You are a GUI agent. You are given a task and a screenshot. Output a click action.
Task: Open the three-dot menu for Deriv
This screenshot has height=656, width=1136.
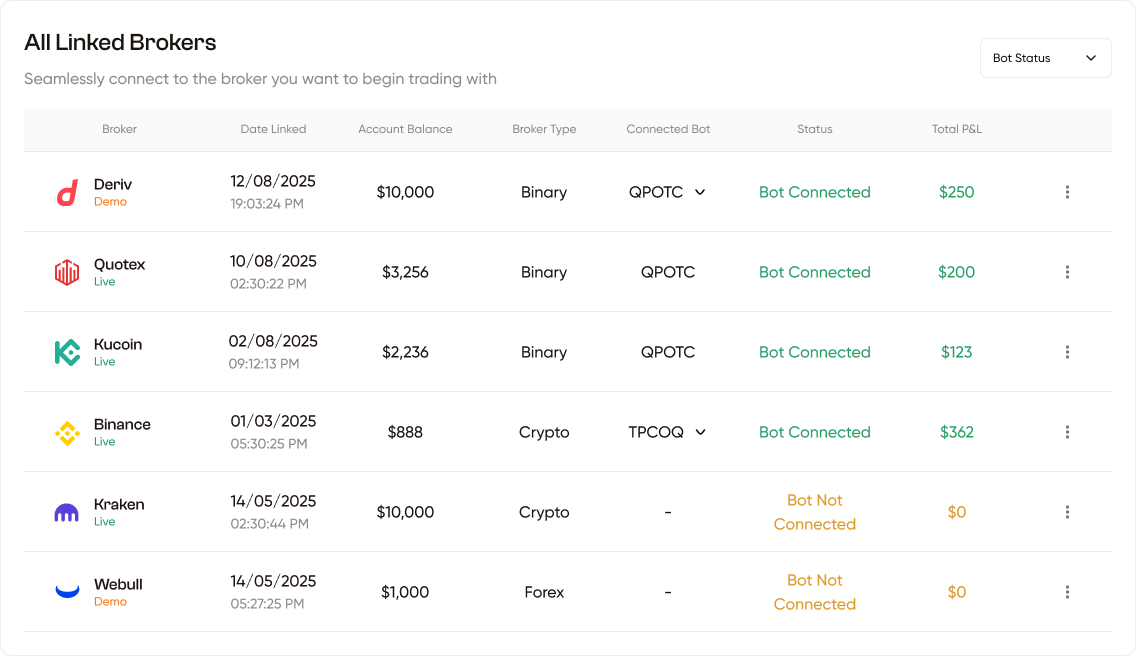click(x=1067, y=192)
